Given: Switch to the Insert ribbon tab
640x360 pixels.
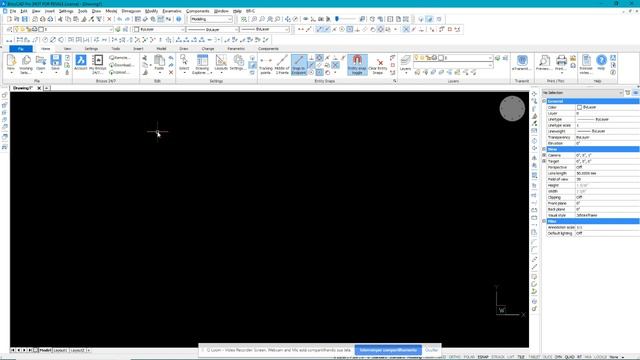Looking at the screenshot, I should (138, 49).
